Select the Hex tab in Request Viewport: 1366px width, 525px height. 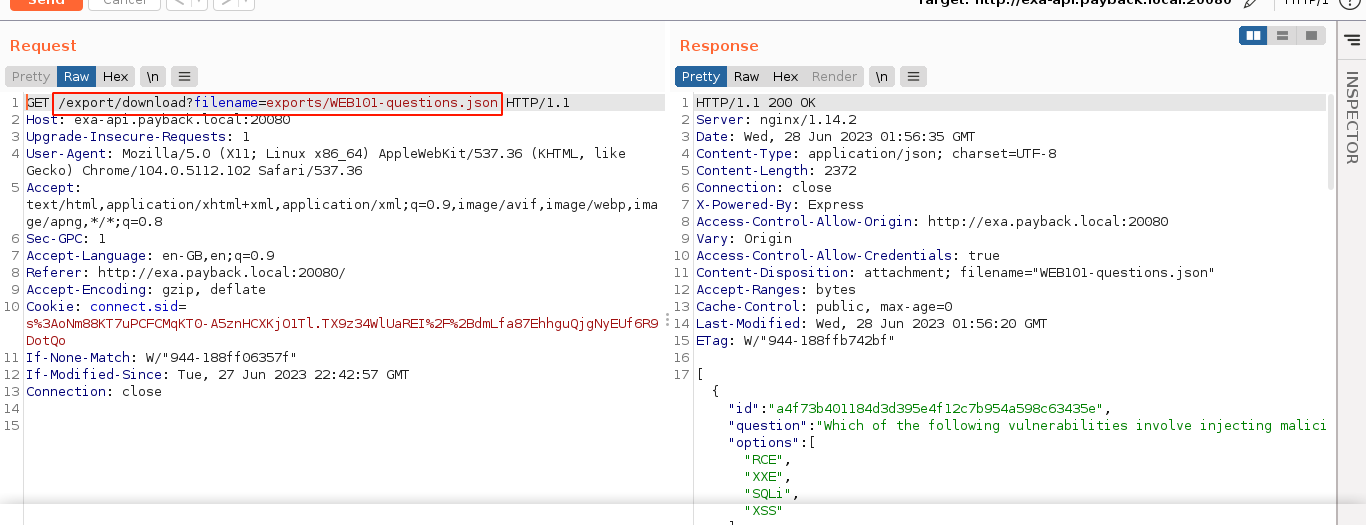tap(116, 77)
